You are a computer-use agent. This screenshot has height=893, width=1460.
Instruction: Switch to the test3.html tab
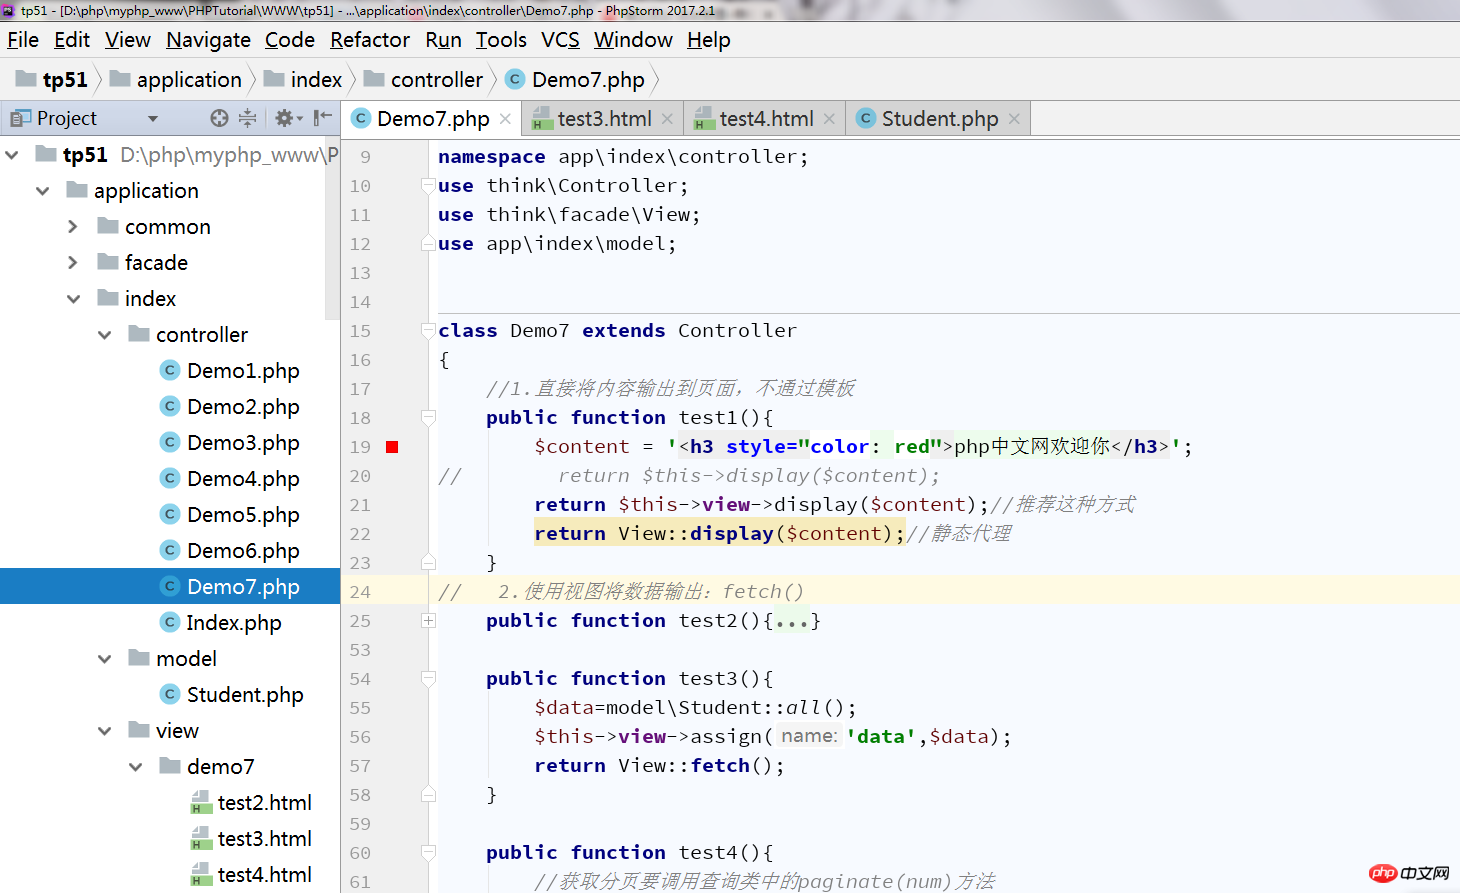pos(604,119)
